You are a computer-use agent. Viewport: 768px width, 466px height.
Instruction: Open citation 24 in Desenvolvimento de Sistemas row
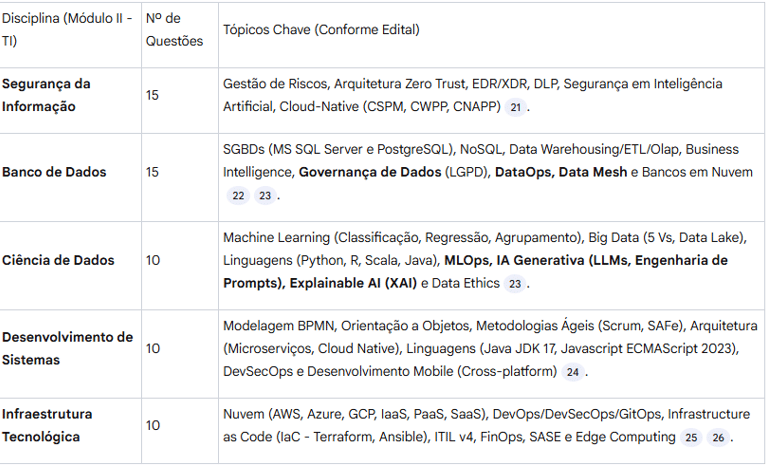[573, 372]
